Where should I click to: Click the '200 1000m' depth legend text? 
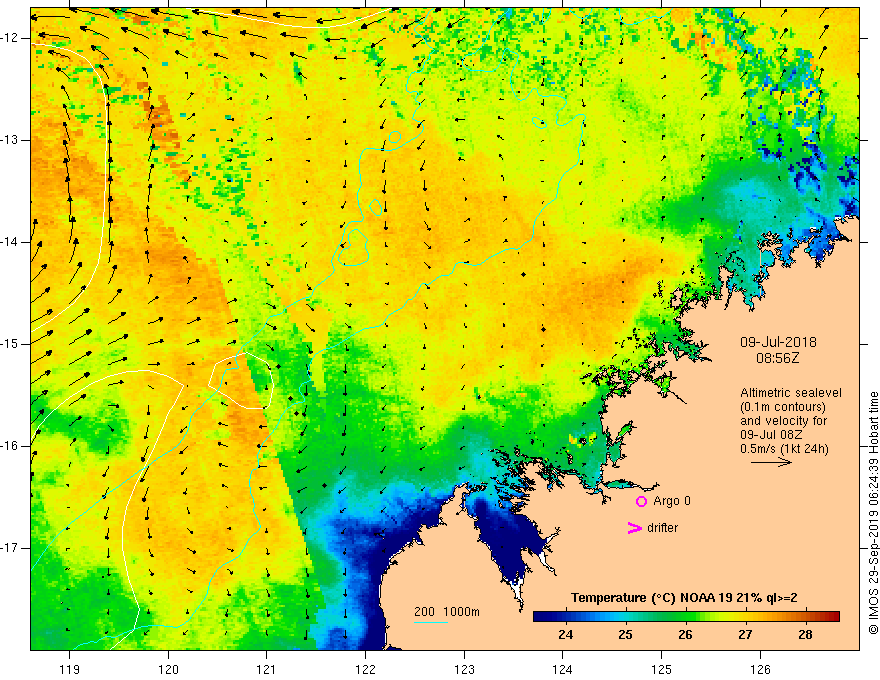click(447, 612)
